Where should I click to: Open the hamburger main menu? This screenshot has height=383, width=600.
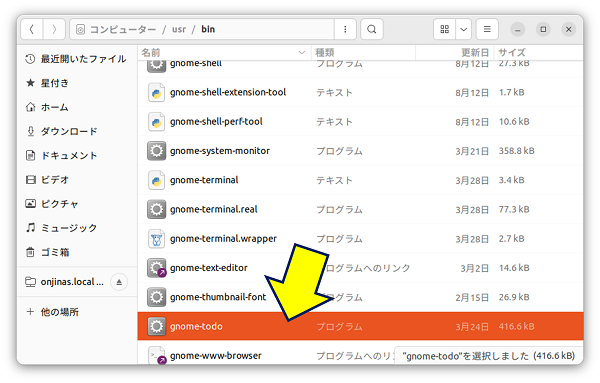tap(487, 29)
